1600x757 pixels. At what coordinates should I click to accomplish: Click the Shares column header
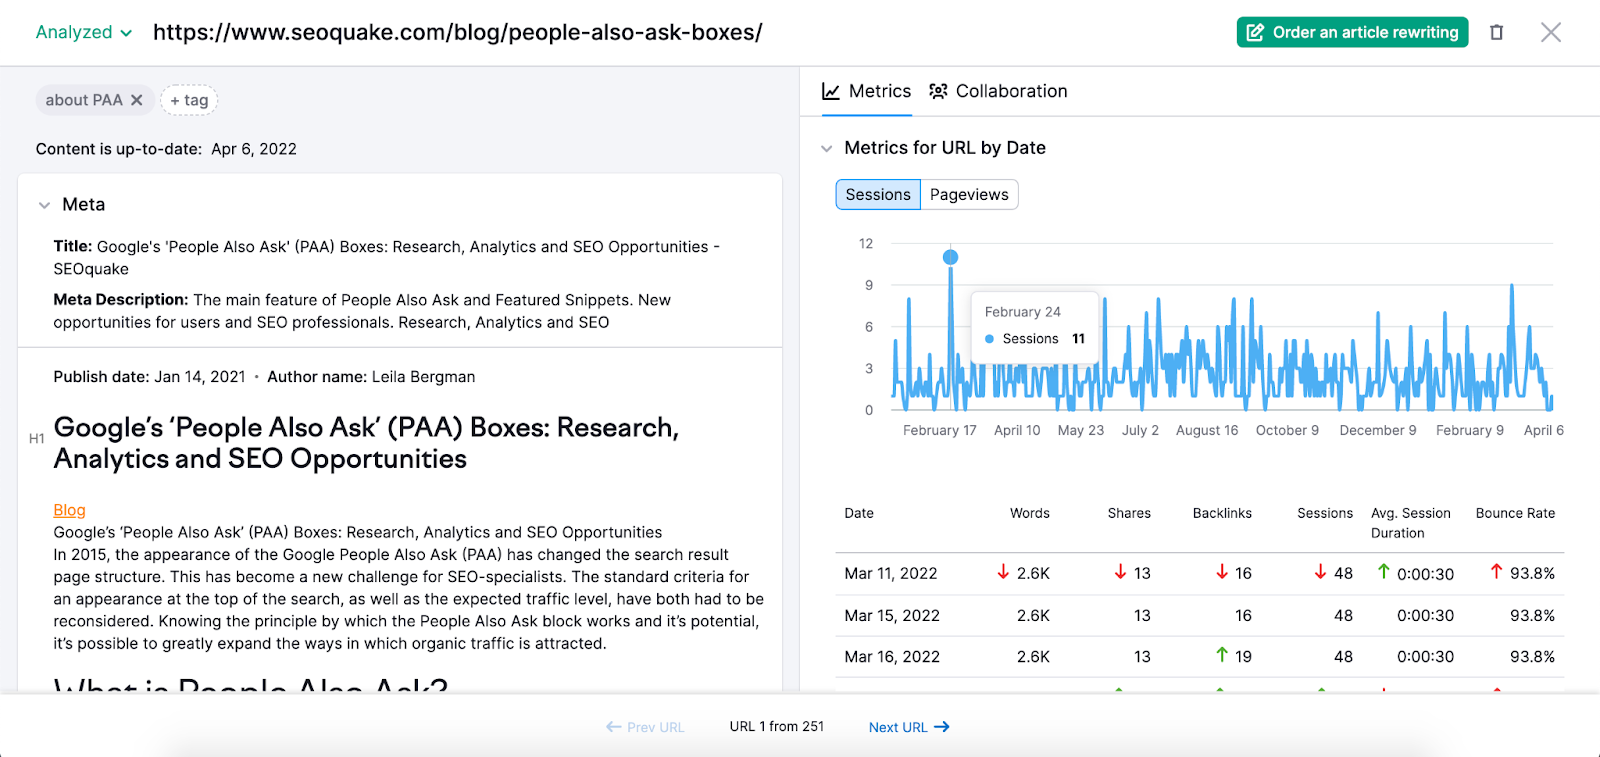tap(1129, 513)
